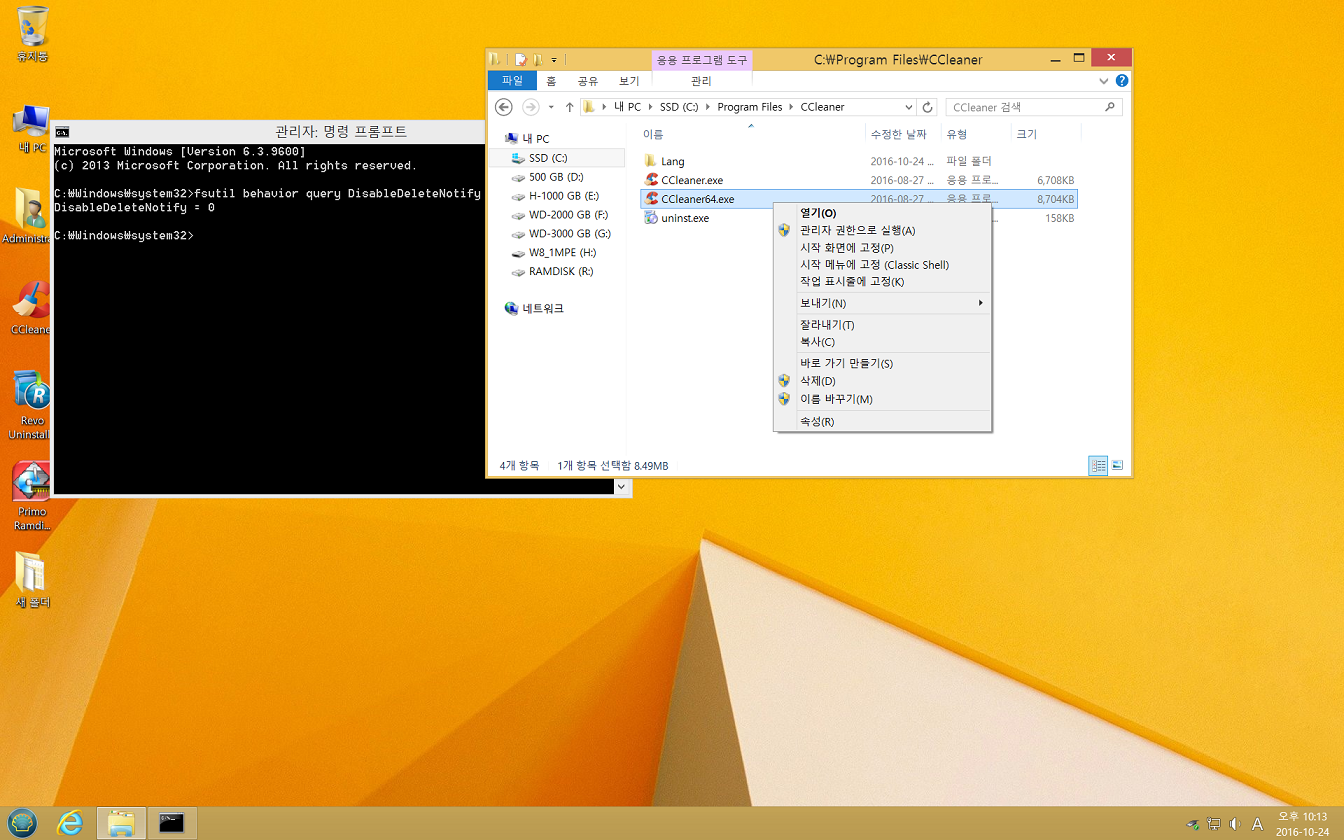
Task: Open the 공유 ribbon tab
Action: [588, 81]
